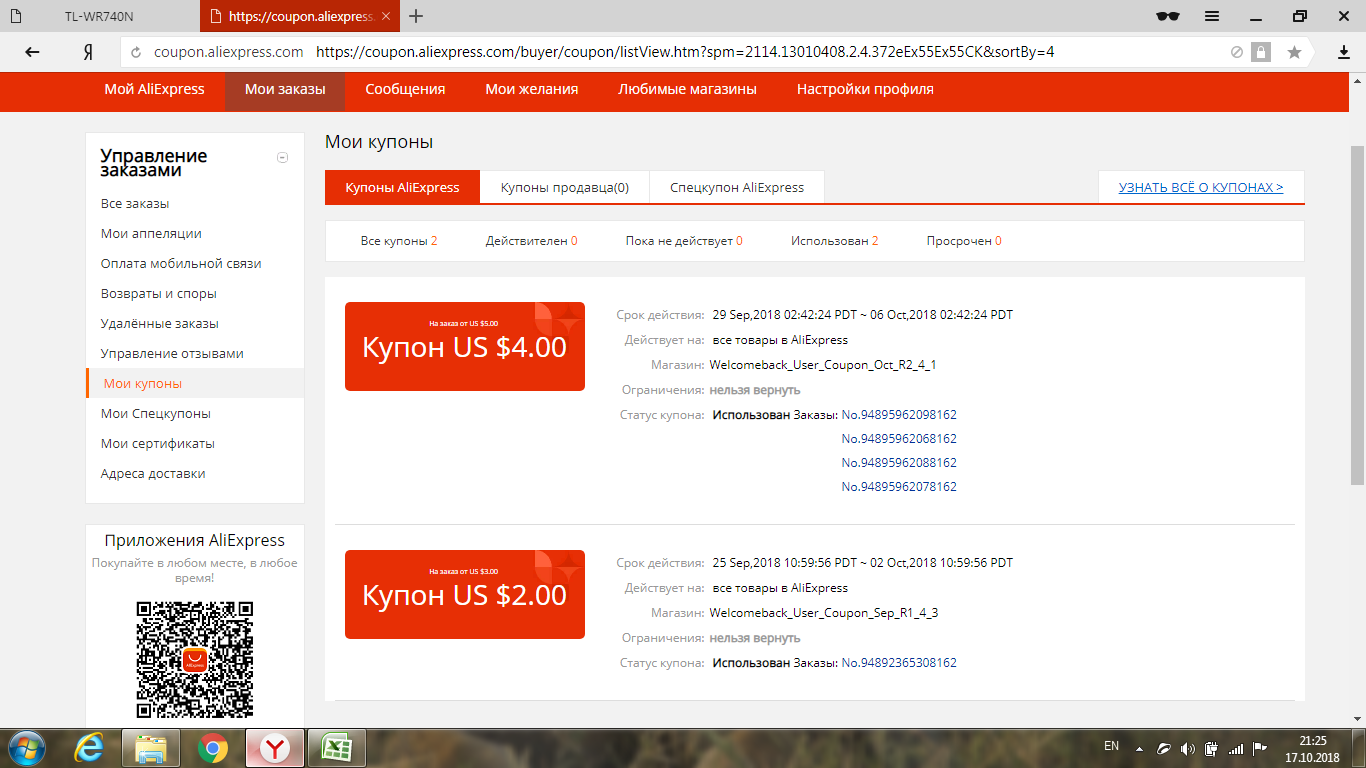Launch Internet Explorer from the taskbar
Image resolution: width=1366 pixels, height=768 pixels.
pos(90,747)
